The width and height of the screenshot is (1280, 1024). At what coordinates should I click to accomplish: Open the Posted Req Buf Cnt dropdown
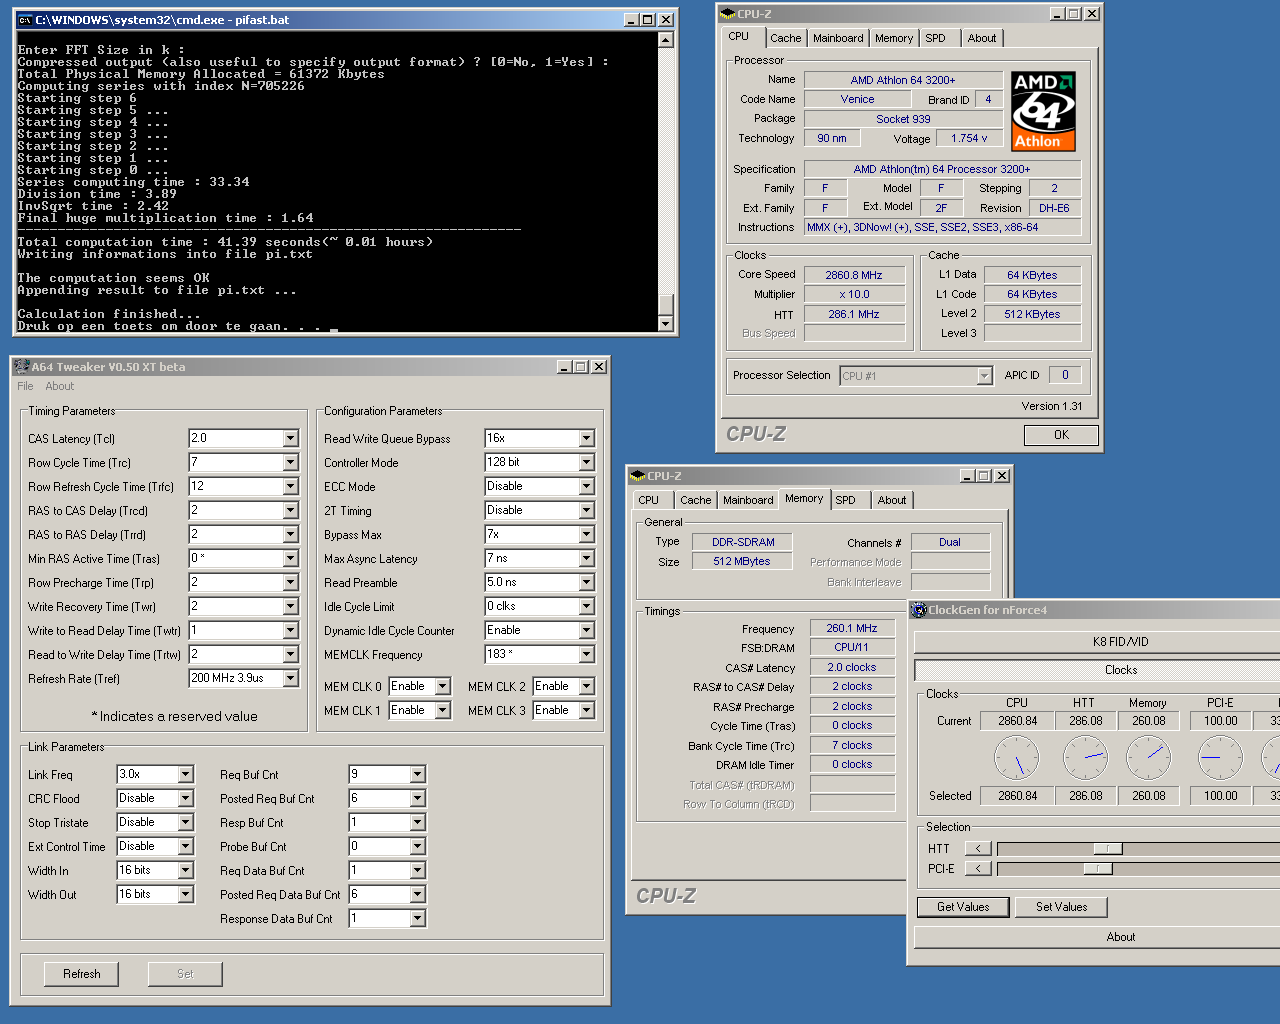[417, 798]
